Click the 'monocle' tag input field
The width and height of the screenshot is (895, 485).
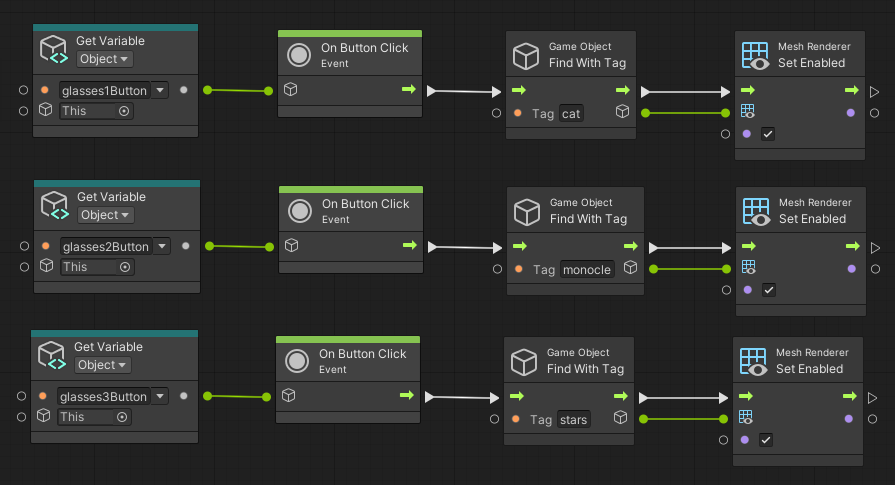pyautogui.click(x=586, y=270)
